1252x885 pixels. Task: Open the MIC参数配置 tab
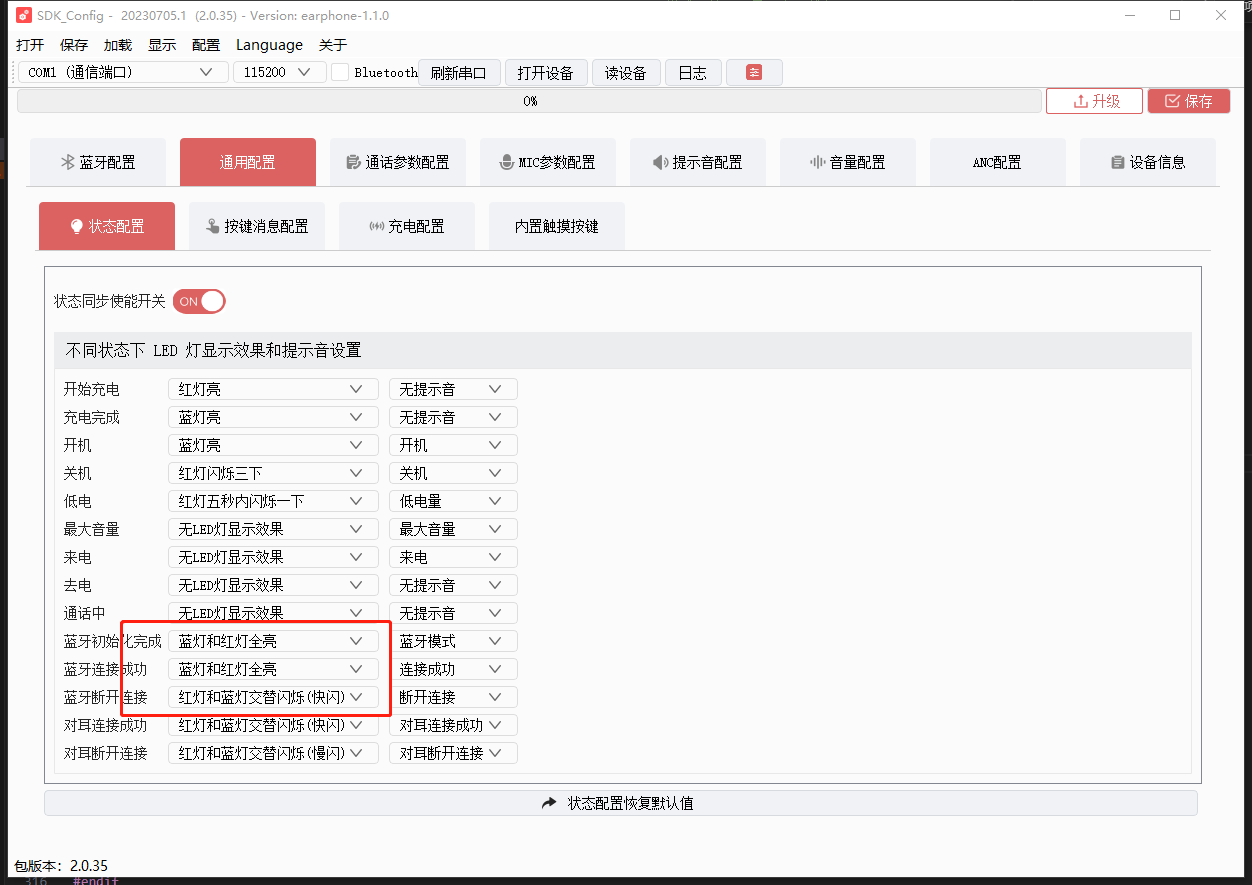(x=548, y=162)
